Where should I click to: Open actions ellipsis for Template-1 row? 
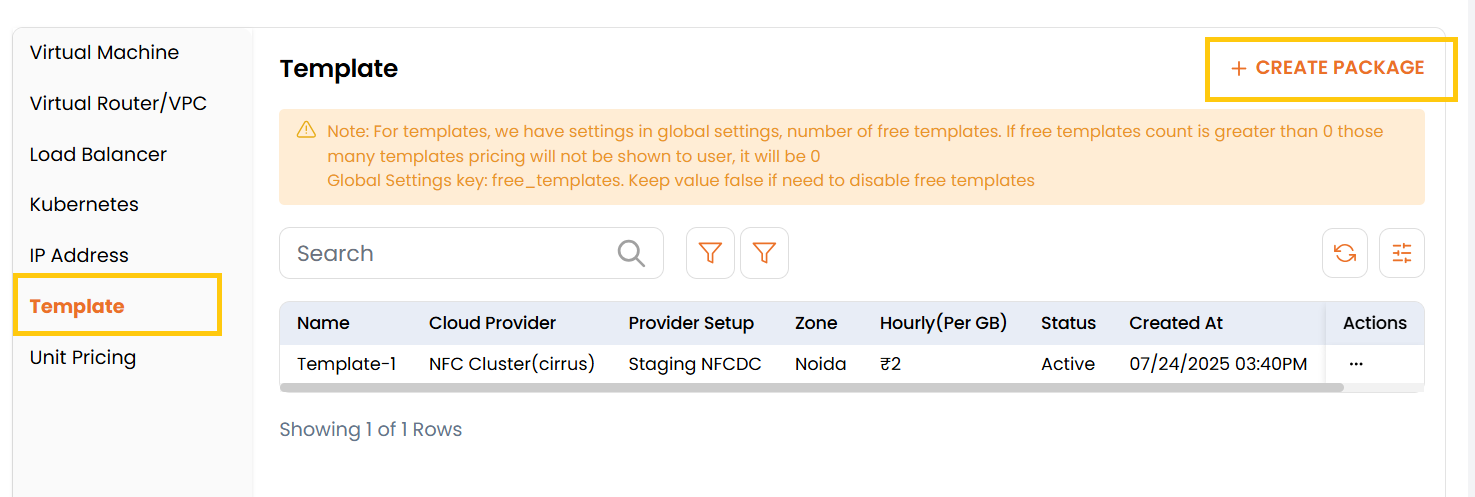pyautogui.click(x=1356, y=364)
